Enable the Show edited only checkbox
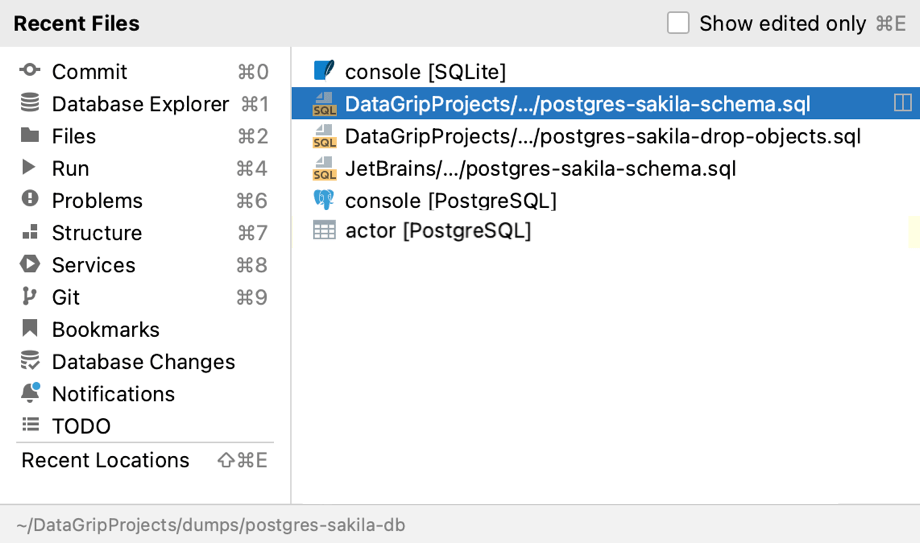Viewport: 920px width, 543px height. 678,23
